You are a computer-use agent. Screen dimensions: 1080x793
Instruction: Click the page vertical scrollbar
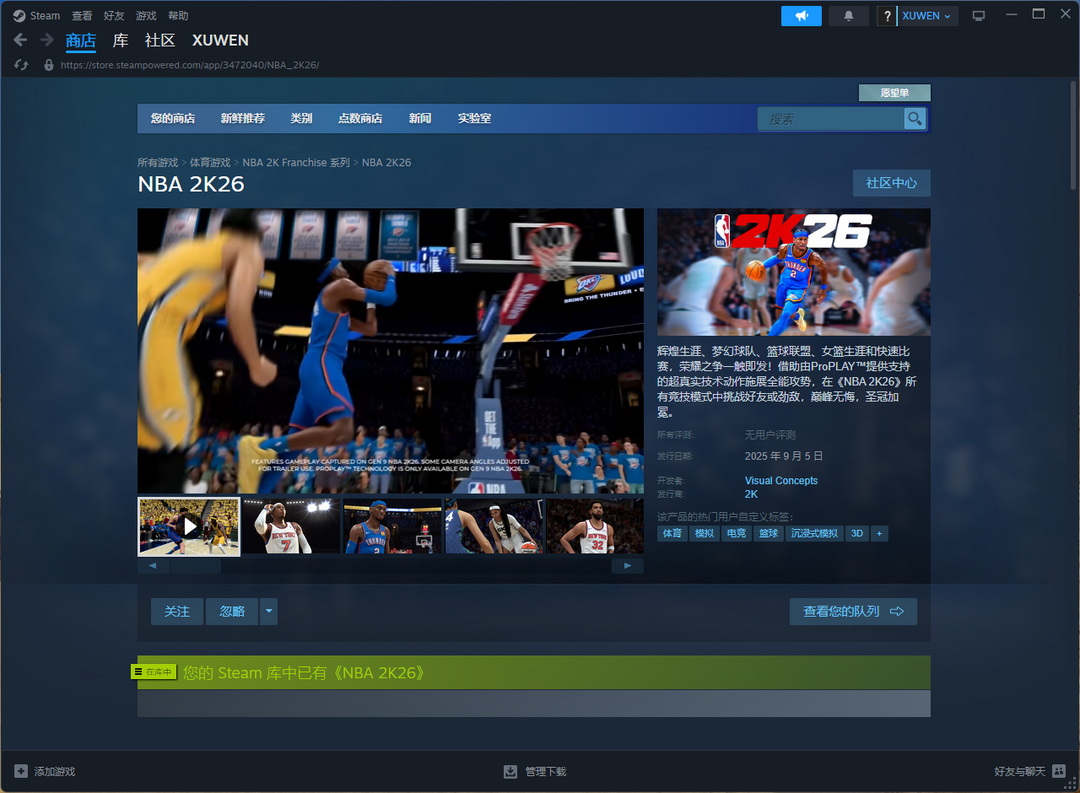[1073, 134]
